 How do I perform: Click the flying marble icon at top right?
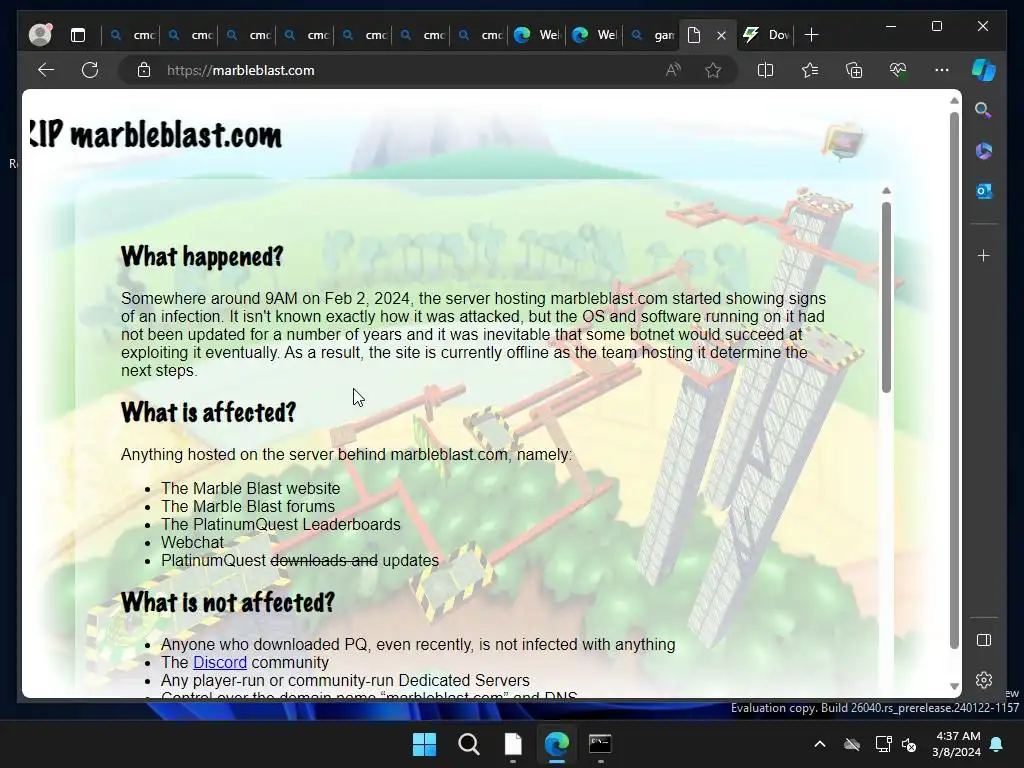pos(842,140)
